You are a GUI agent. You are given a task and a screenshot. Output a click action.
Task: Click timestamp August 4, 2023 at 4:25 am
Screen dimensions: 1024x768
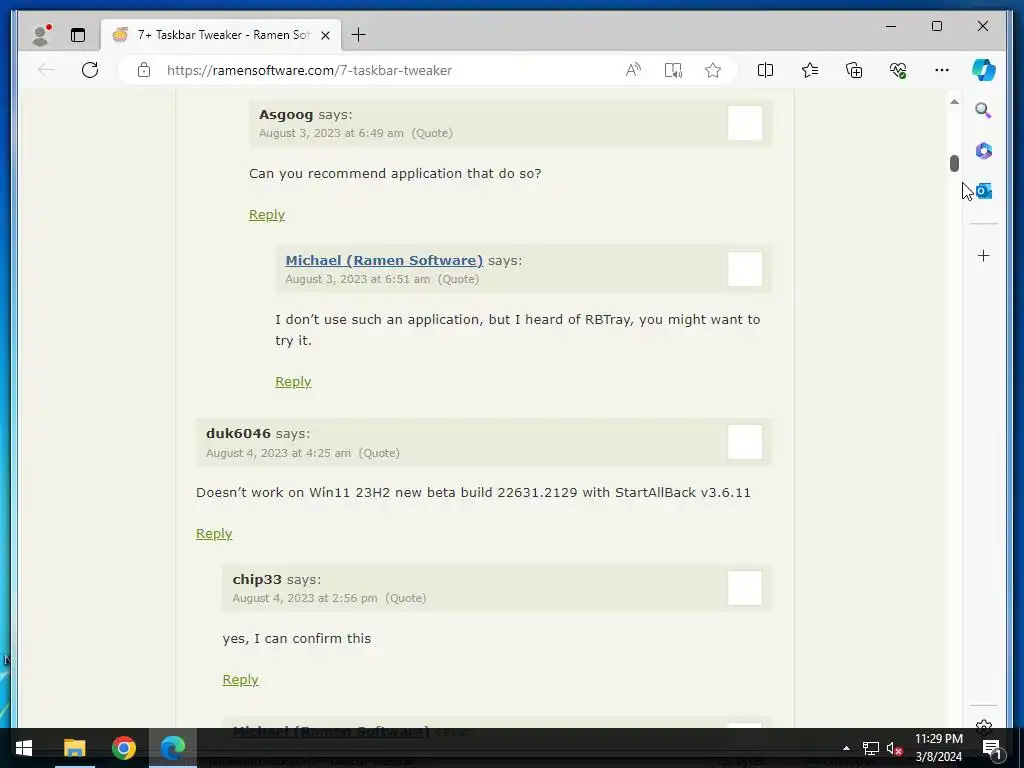click(x=278, y=453)
